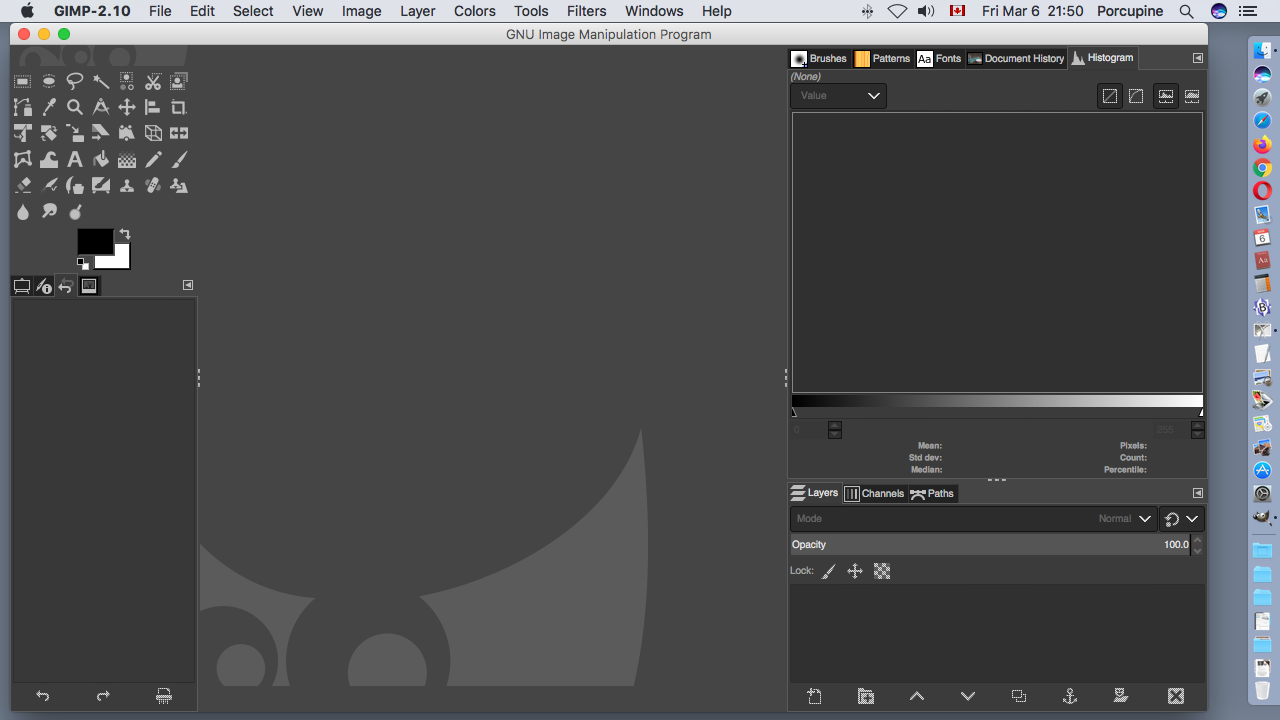Select the Paths tool
Image resolution: width=1280 pixels, height=720 pixels.
(x=22, y=108)
